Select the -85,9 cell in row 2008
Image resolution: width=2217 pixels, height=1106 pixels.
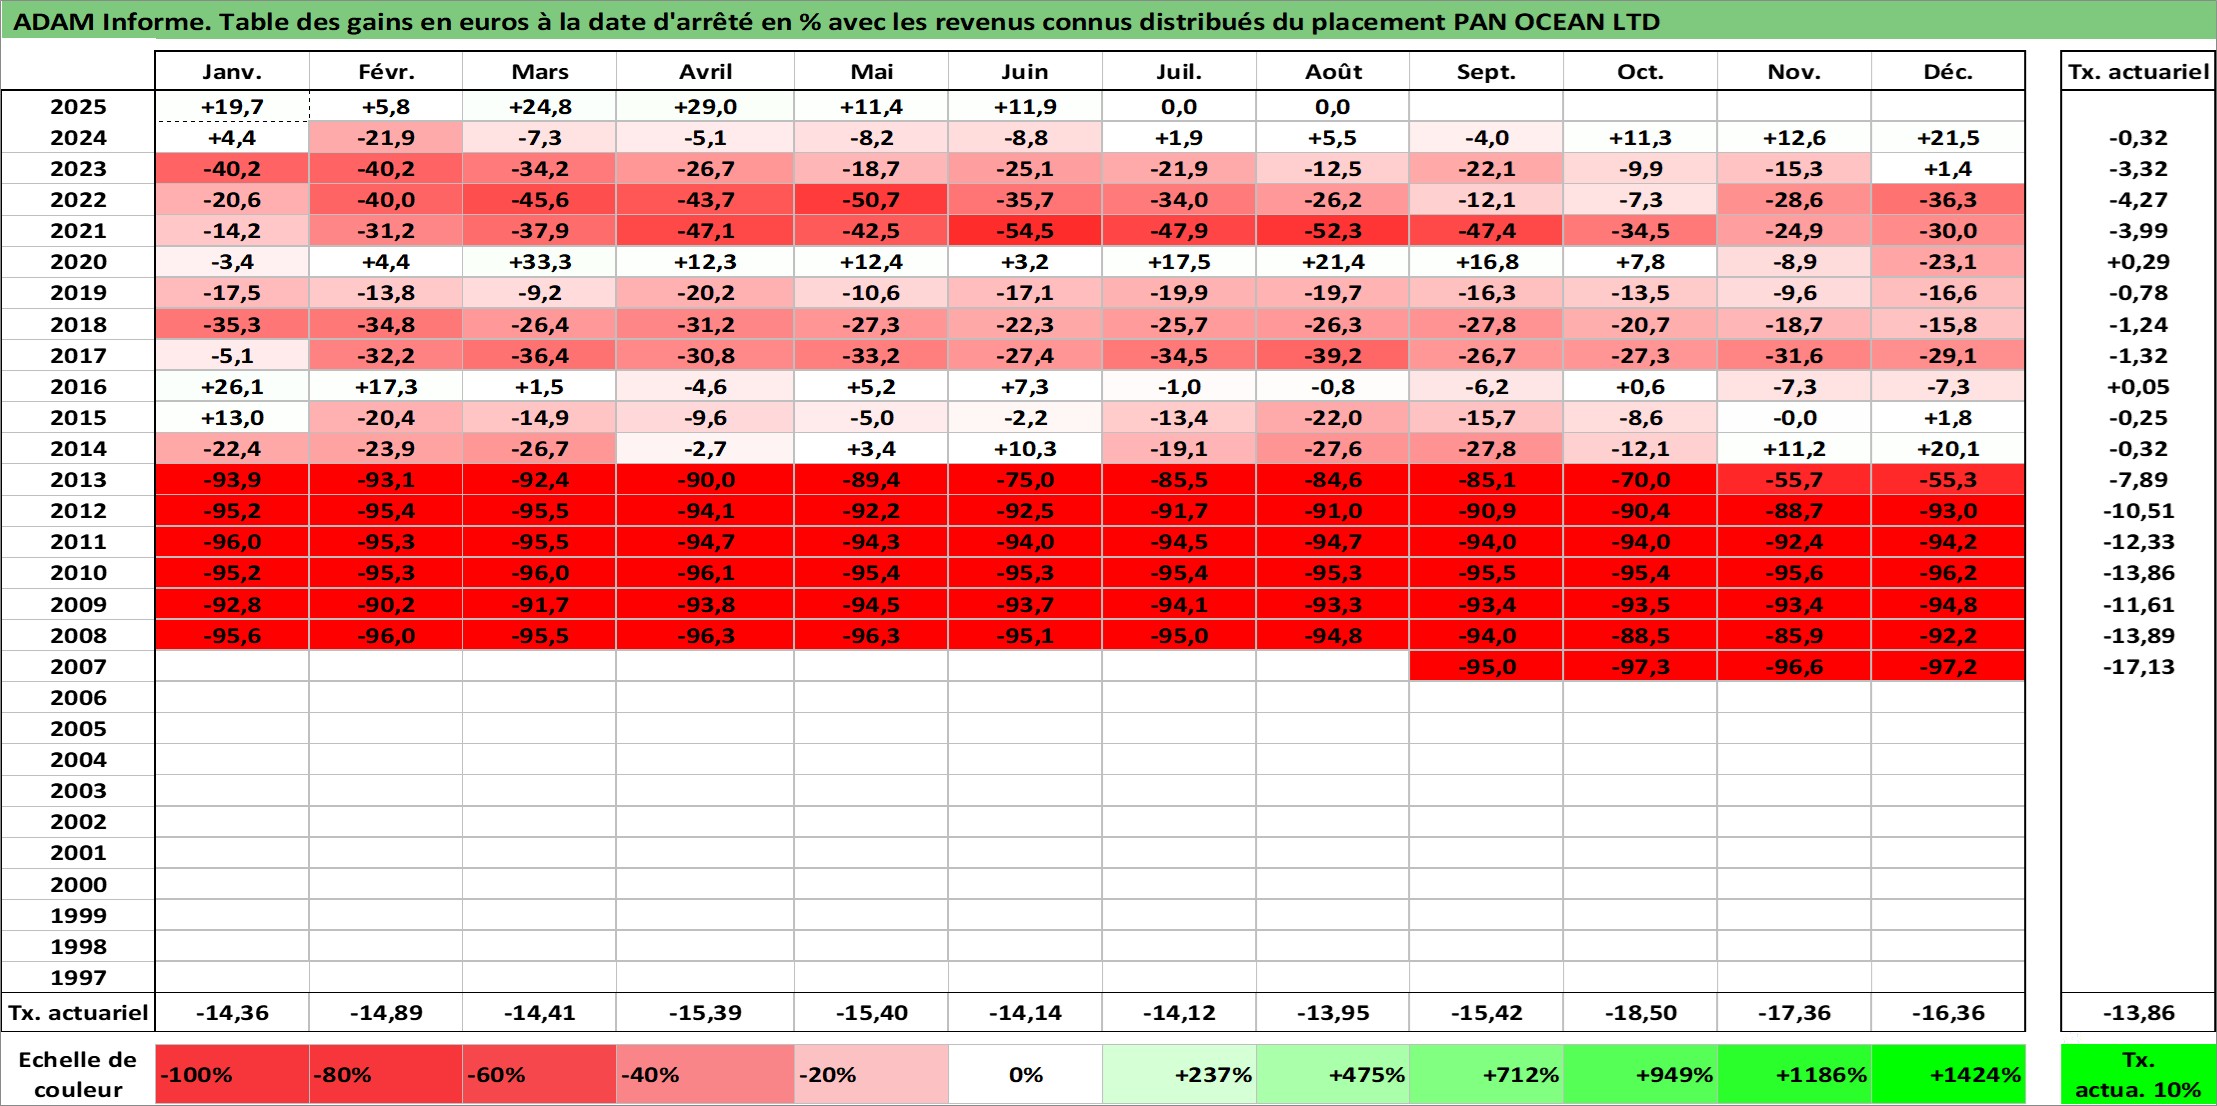point(1794,636)
